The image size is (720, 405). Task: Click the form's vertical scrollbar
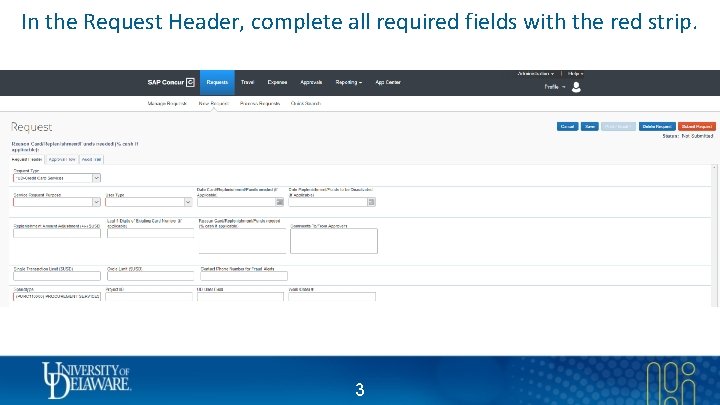tap(714, 236)
